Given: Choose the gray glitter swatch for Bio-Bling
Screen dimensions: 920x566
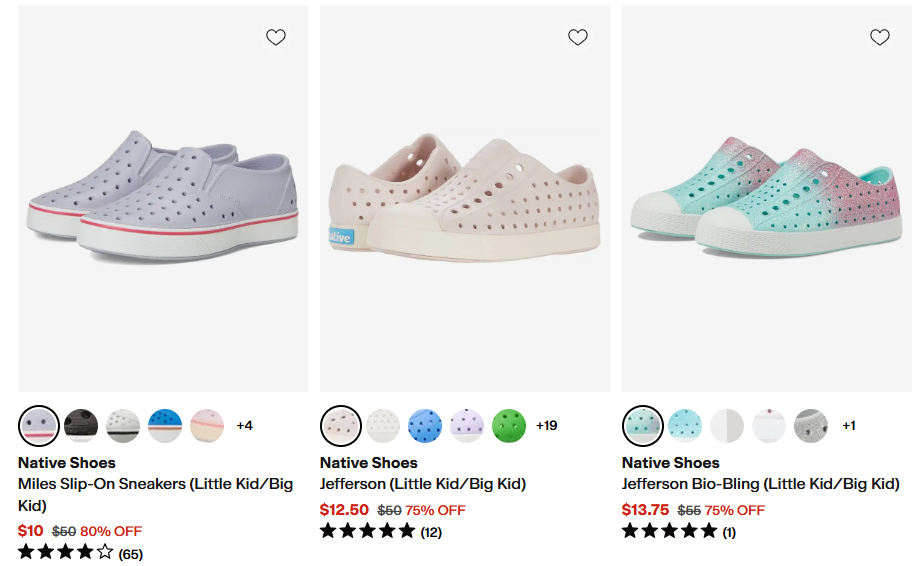Looking at the screenshot, I should pyautogui.click(x=811, y=425).
